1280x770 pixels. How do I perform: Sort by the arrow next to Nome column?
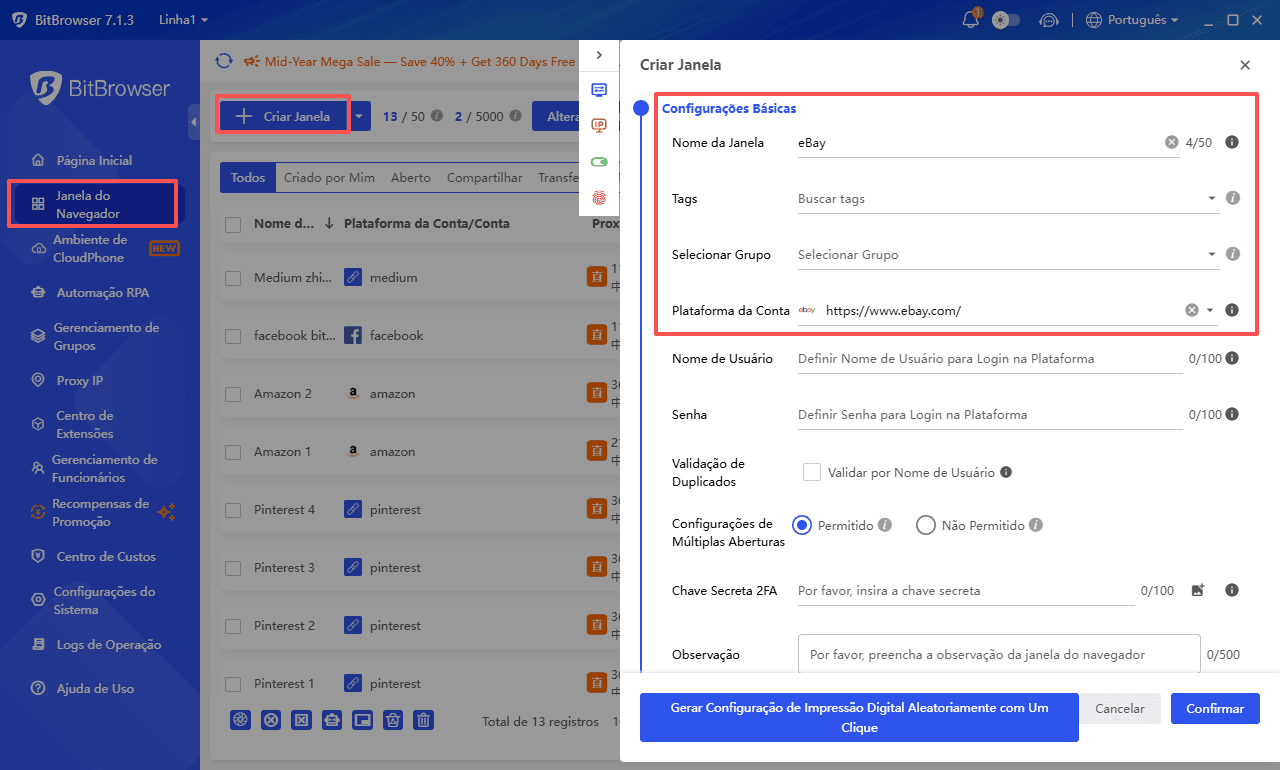(329, 224)
